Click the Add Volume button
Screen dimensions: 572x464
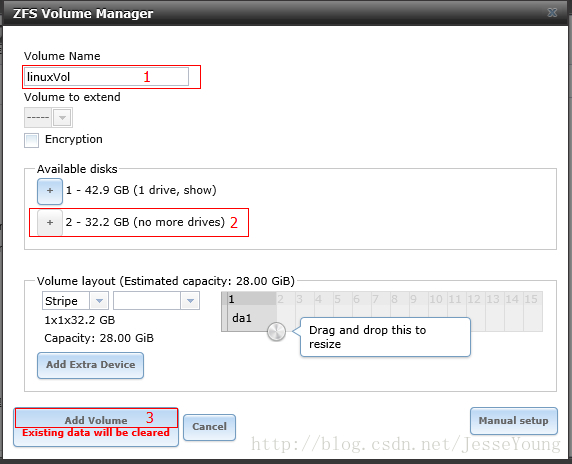click(96, 426)
